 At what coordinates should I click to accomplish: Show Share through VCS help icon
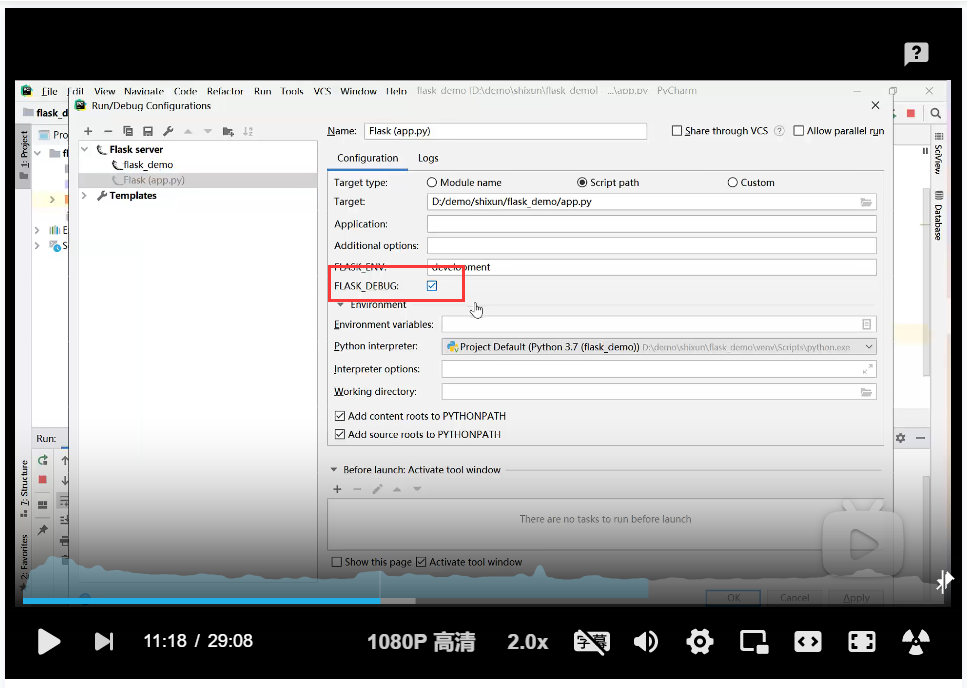click(779, 131)
